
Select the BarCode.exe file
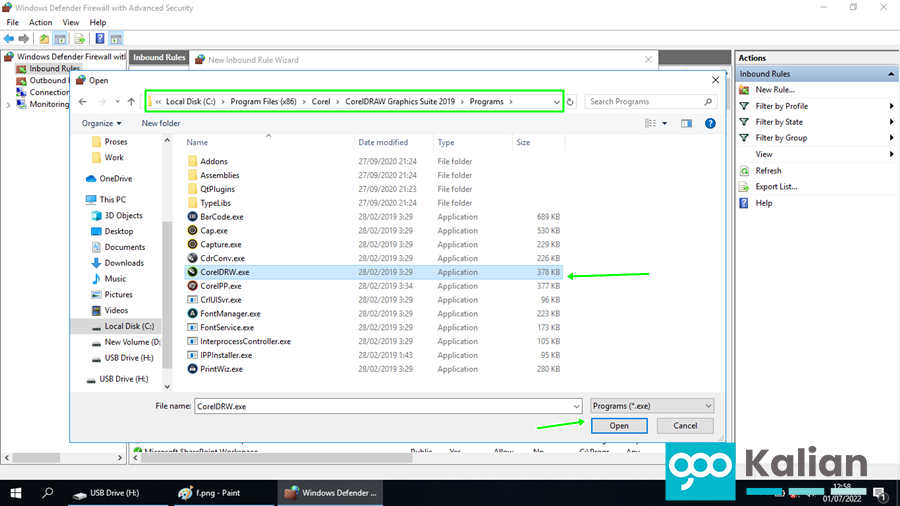point(222,217)
